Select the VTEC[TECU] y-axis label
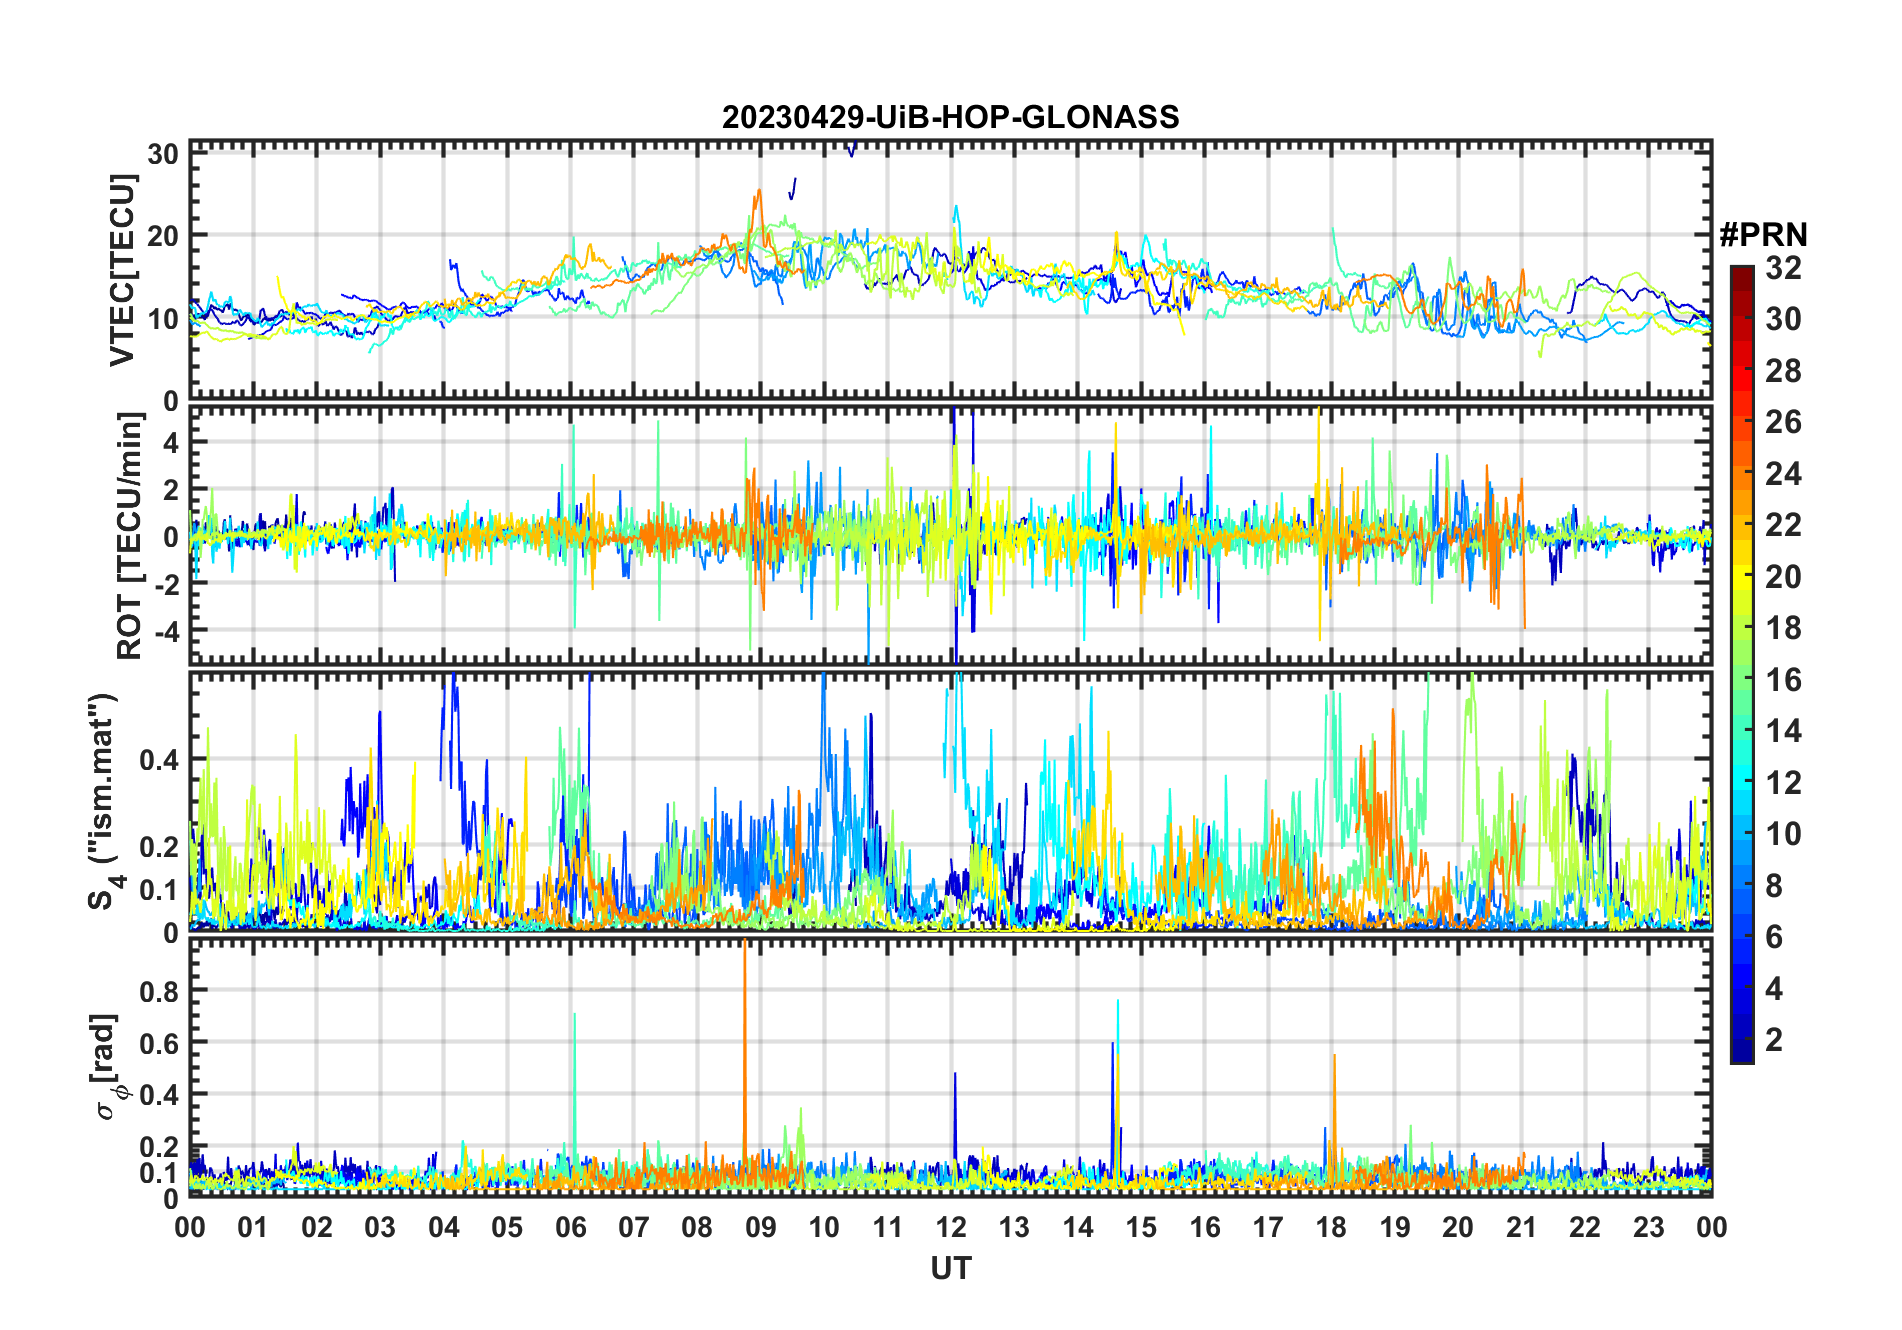 (122, 270)
